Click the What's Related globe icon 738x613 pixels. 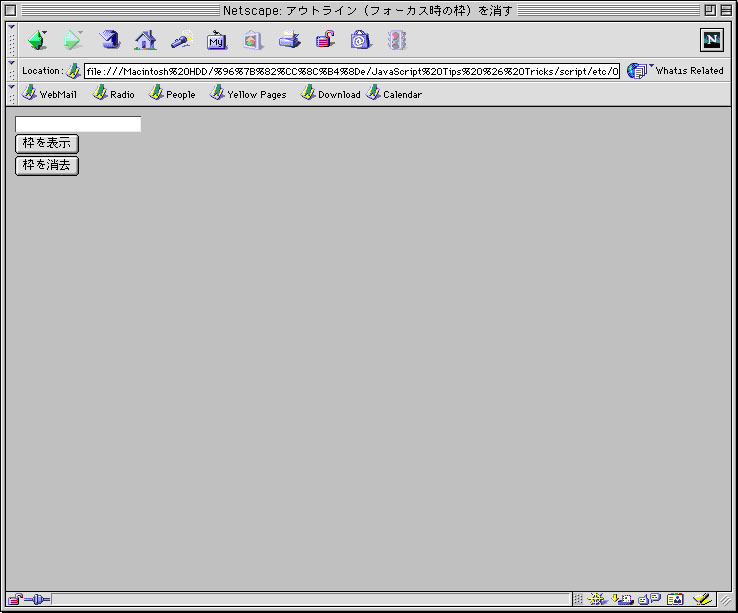click(636, 71)
